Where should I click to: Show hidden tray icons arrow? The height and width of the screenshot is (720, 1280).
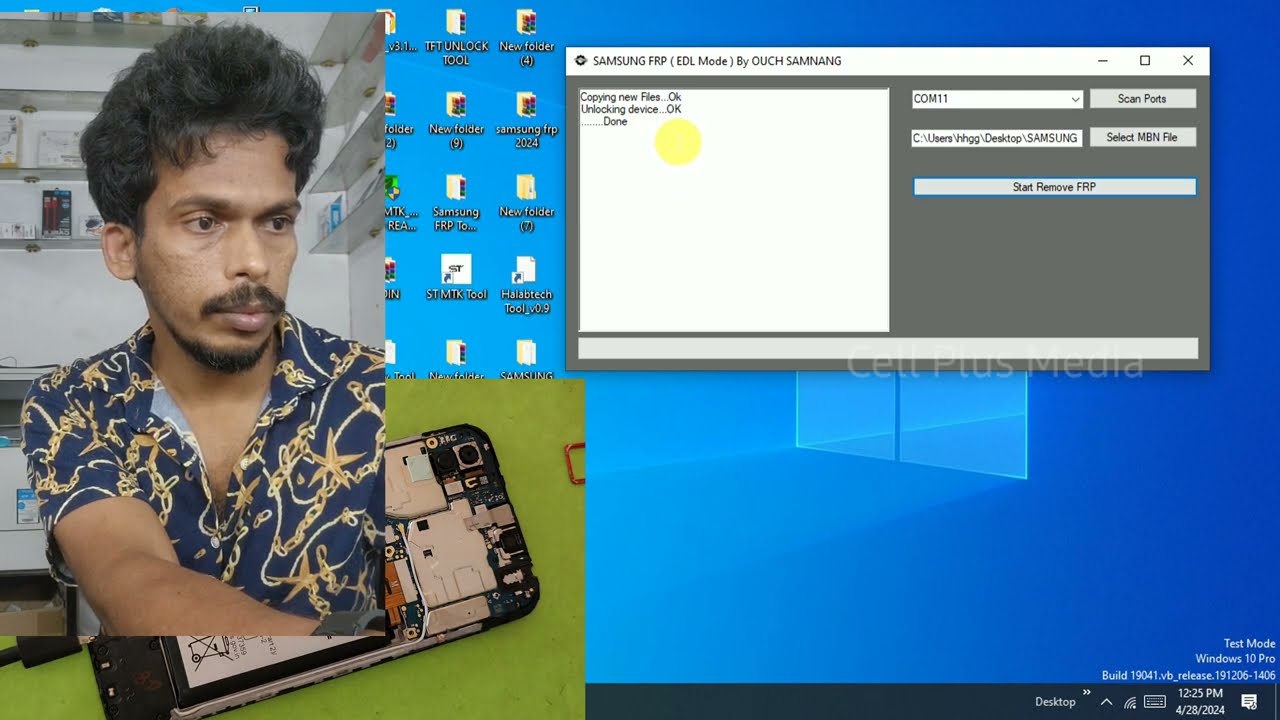(x=1106, y=702)
